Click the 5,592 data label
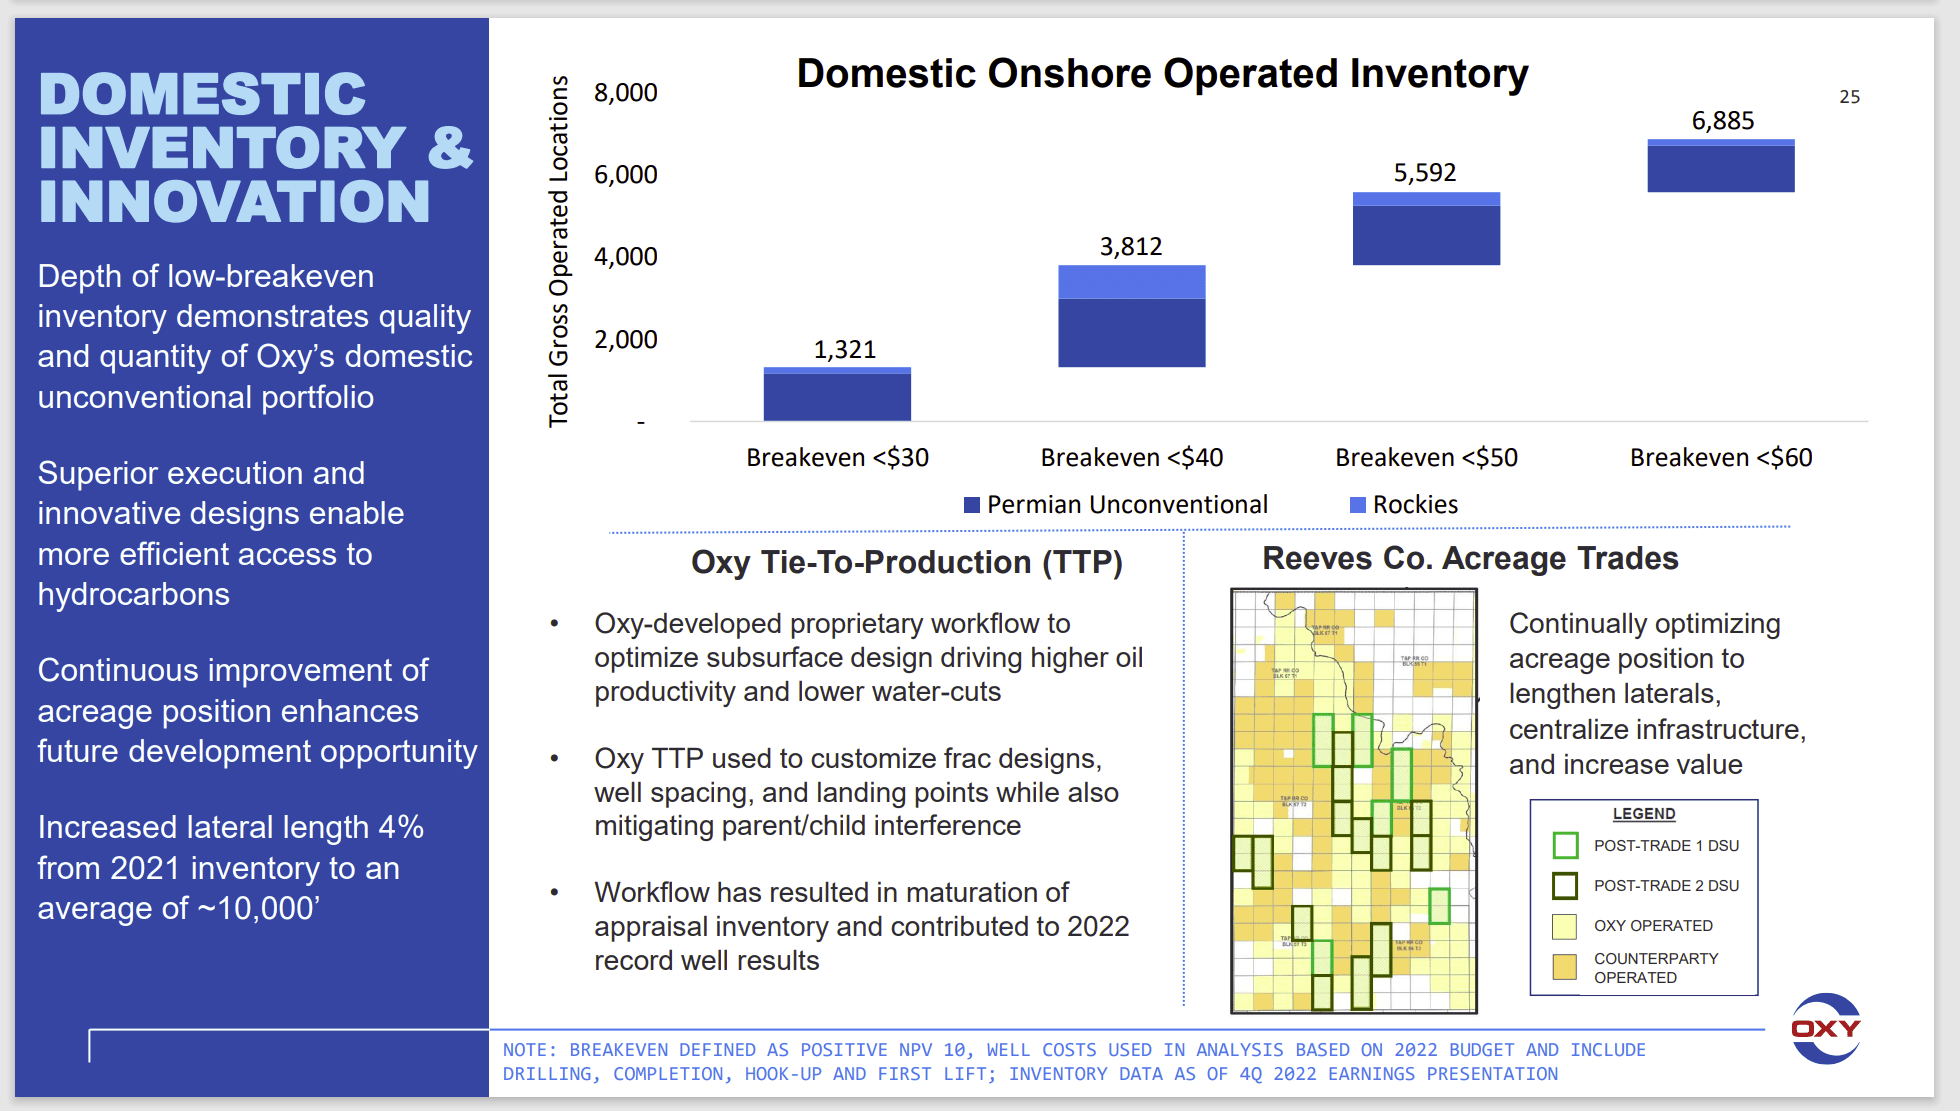Screen dimensions: 1960x1111 1425,173
